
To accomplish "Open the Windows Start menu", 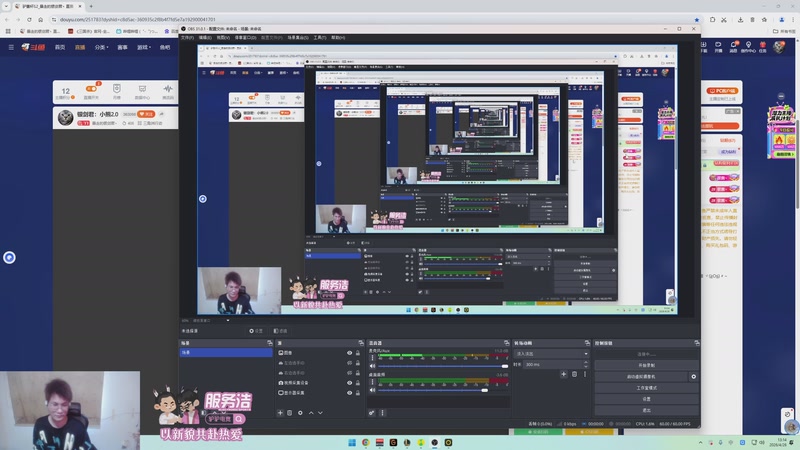I will 352,442.
